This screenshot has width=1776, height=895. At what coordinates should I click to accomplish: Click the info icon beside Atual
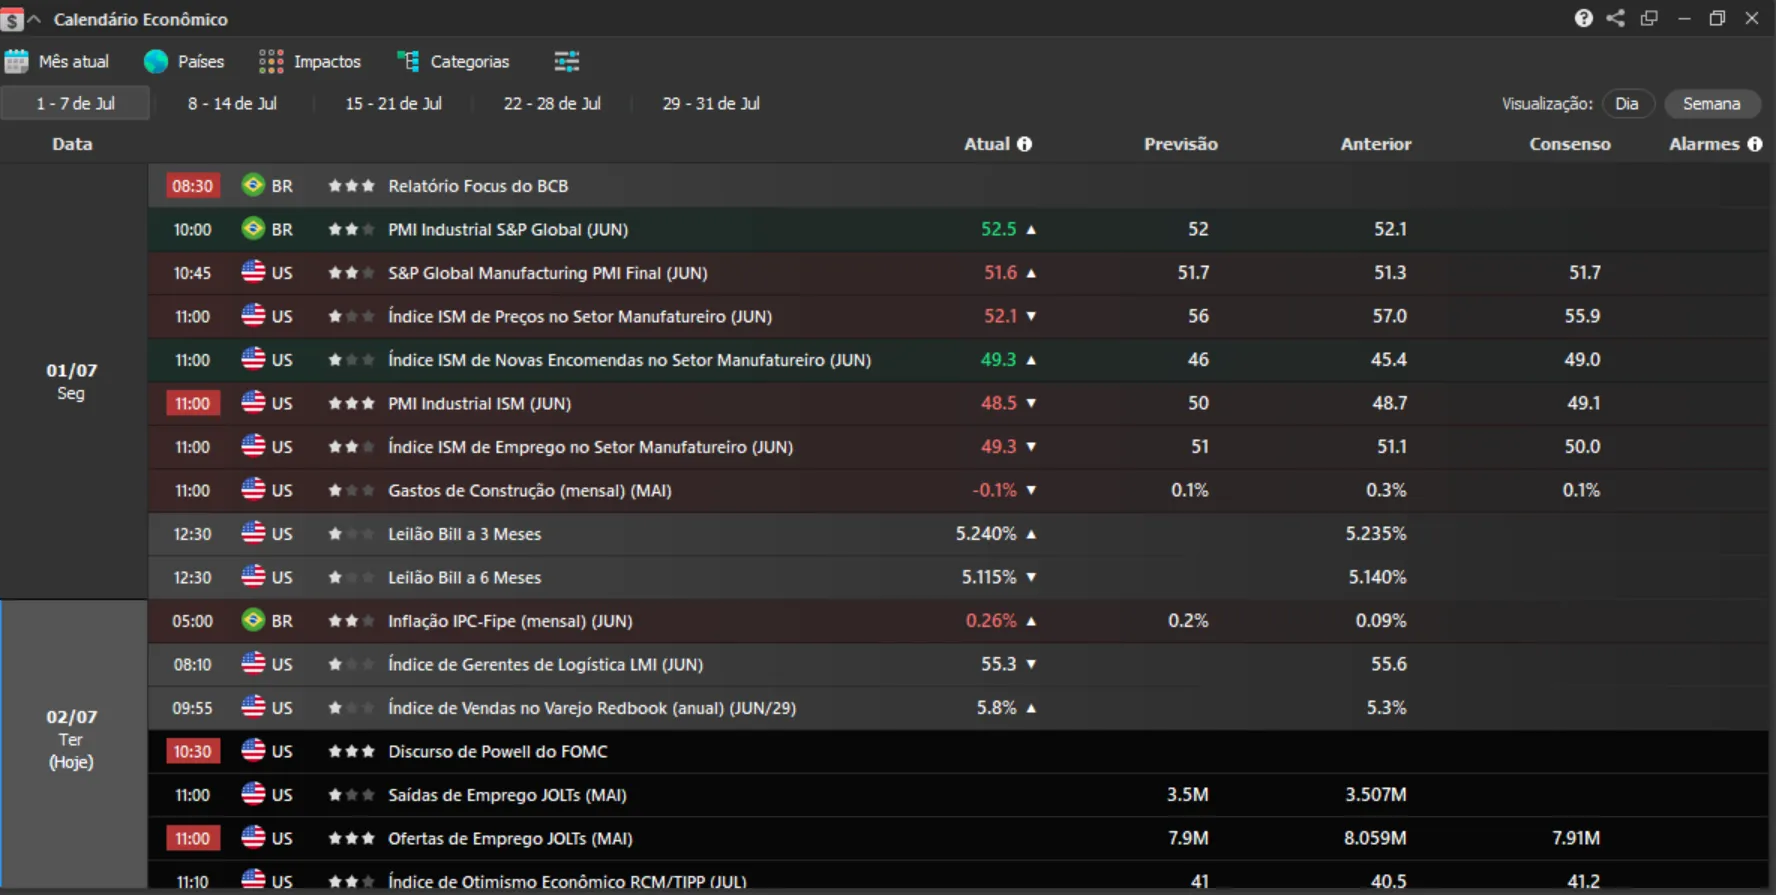point(1024,144)
